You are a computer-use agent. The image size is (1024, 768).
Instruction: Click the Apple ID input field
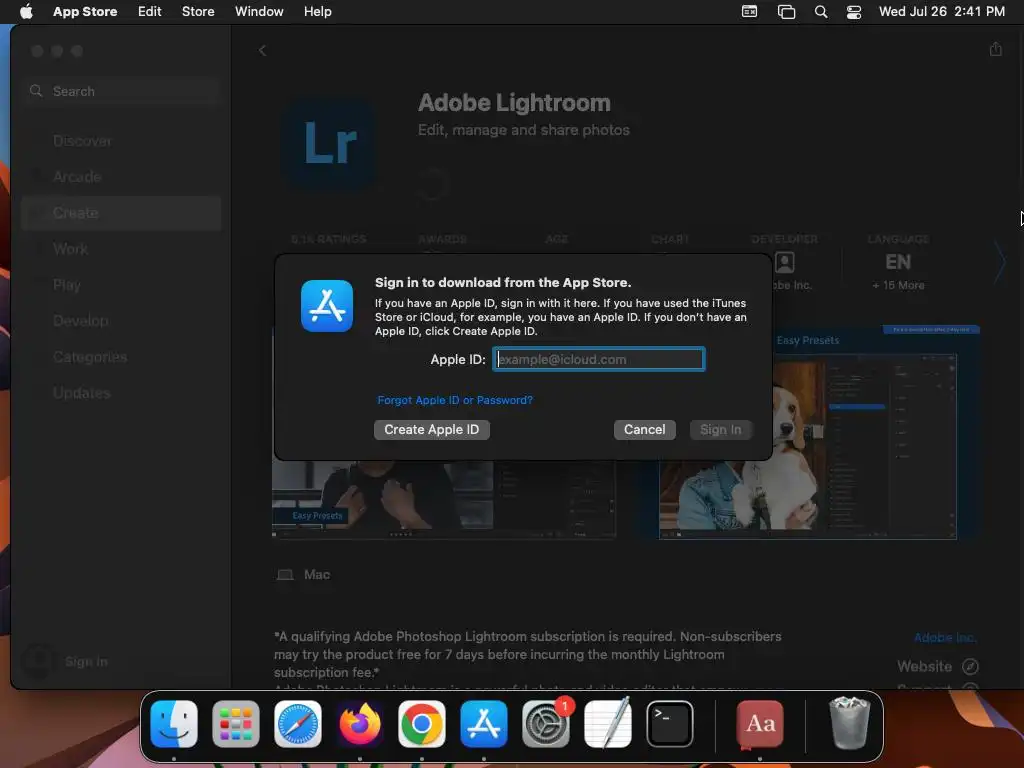click(598, 359)
